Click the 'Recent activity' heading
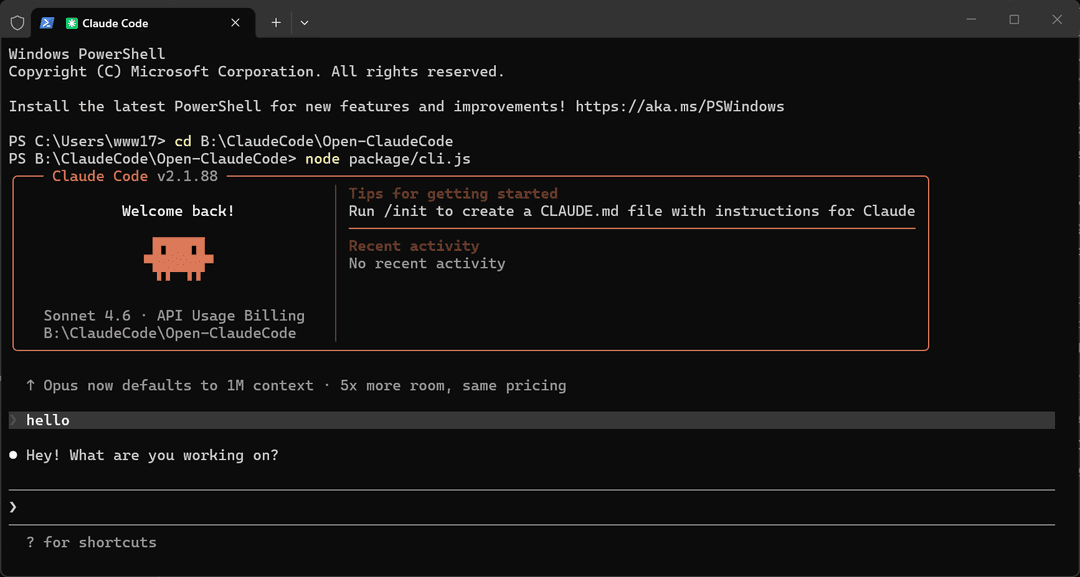Image resolution: width=1080 pixels, height=577 pixels. click(x=414, y=246)
